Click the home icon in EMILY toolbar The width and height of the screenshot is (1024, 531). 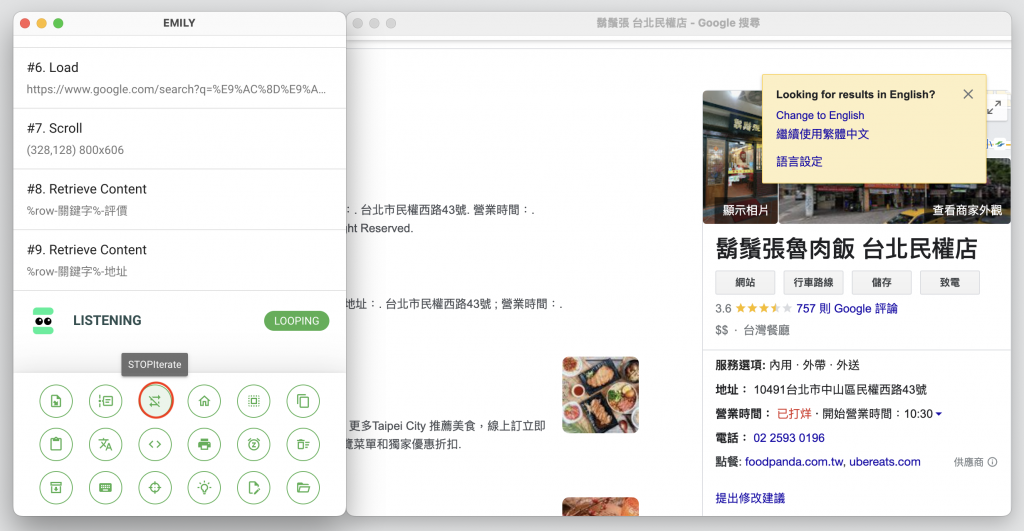click(204, 401)
